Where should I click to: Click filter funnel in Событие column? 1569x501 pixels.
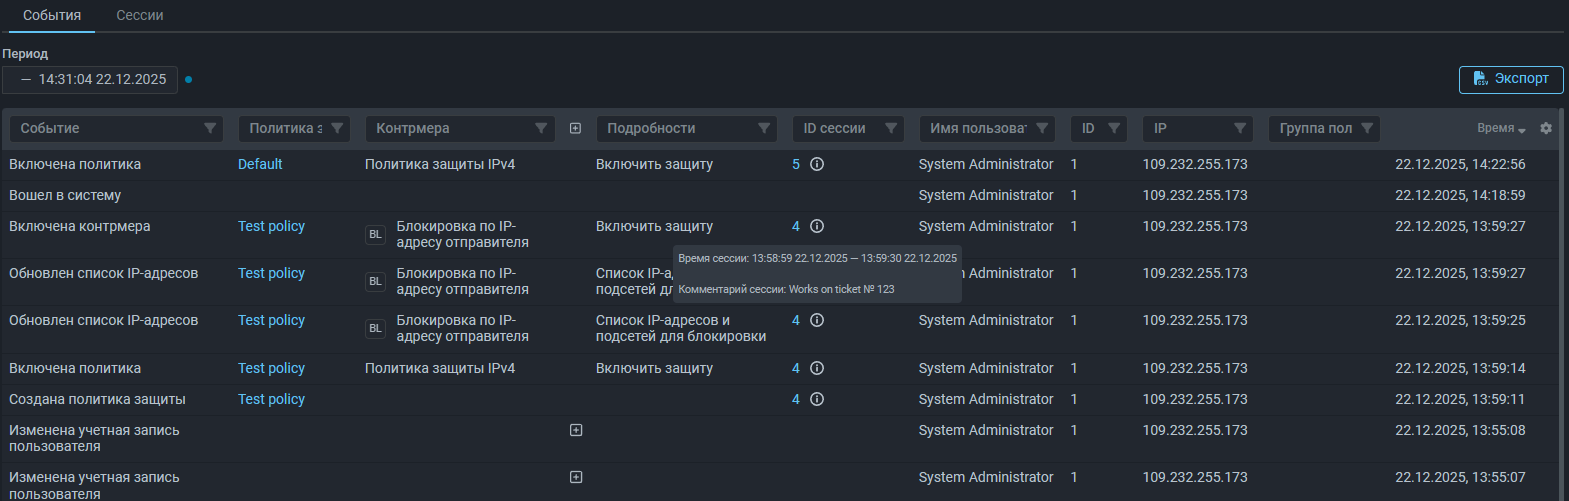(210, 128)
